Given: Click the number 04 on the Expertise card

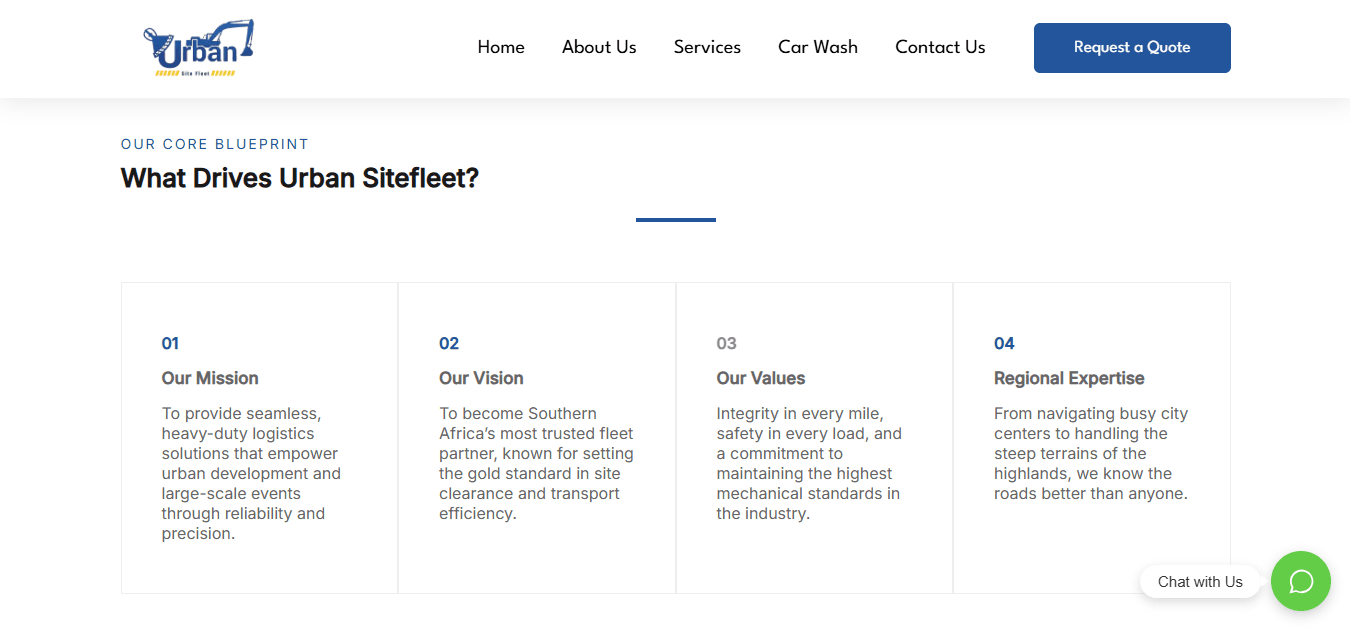Looking at the screenshot, I should point(1003,343).
